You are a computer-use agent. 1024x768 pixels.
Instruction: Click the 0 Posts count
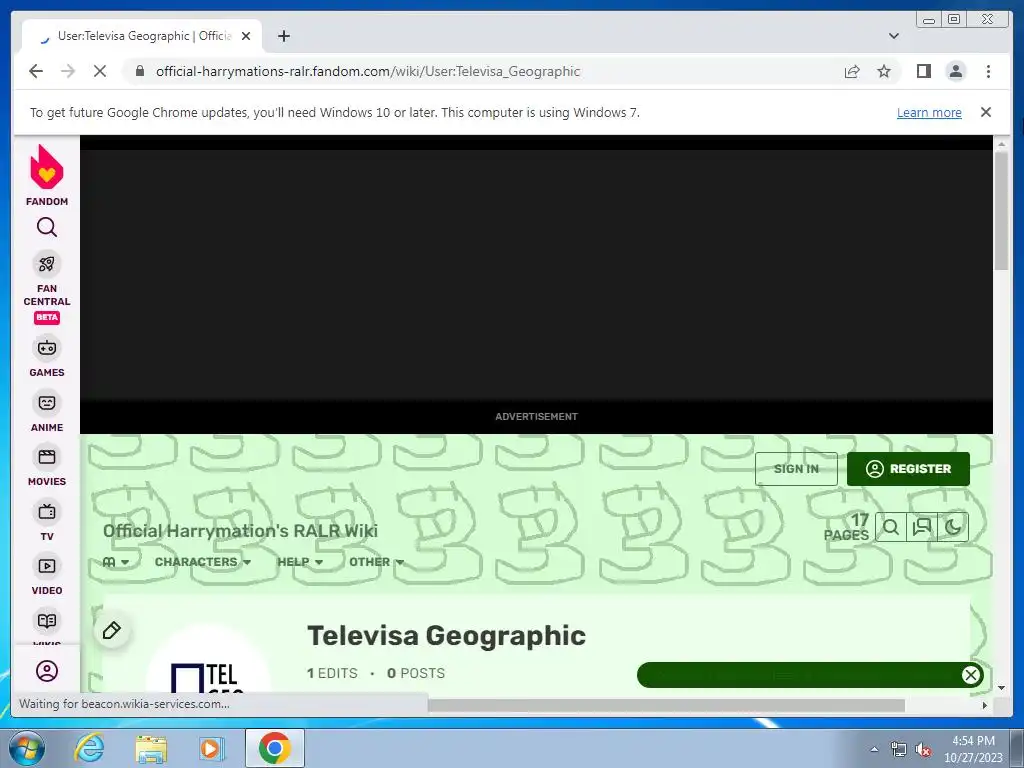(416, 673)
